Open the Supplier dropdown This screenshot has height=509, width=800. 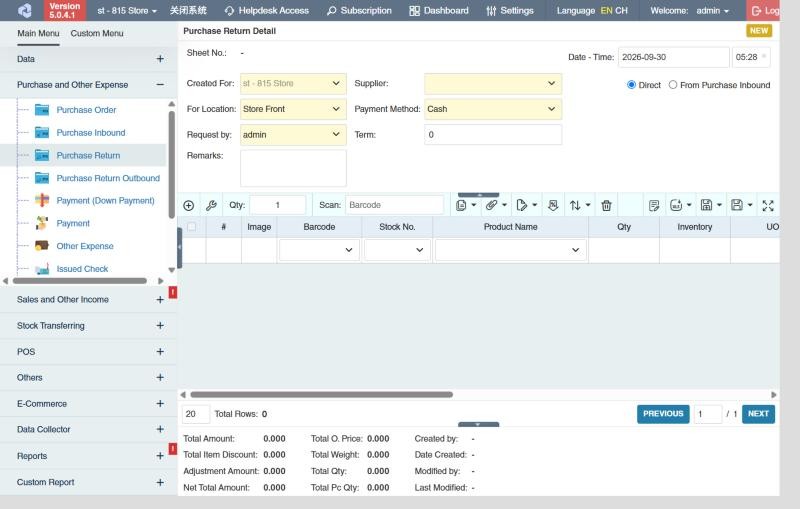point(493,84)
